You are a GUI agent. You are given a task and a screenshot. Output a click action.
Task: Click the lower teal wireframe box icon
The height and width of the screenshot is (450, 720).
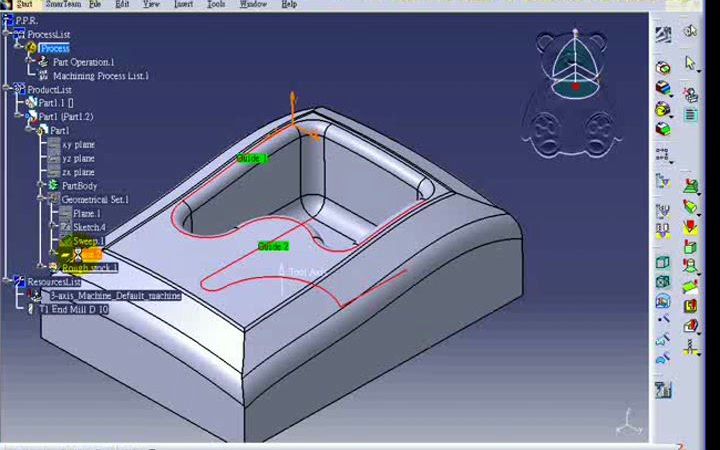(663, 281)
